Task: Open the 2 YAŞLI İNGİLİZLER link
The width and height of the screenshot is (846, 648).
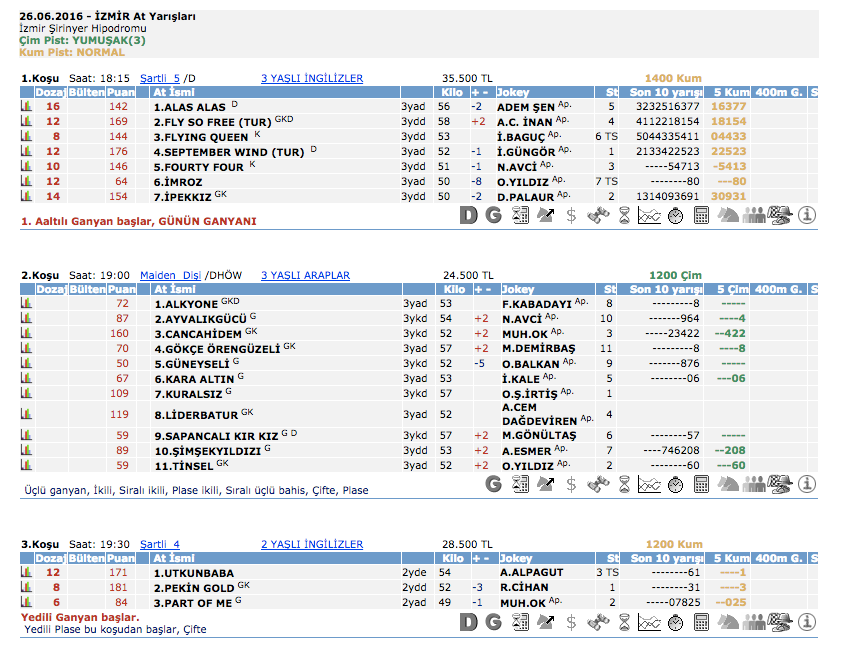Action: [312, 545]
